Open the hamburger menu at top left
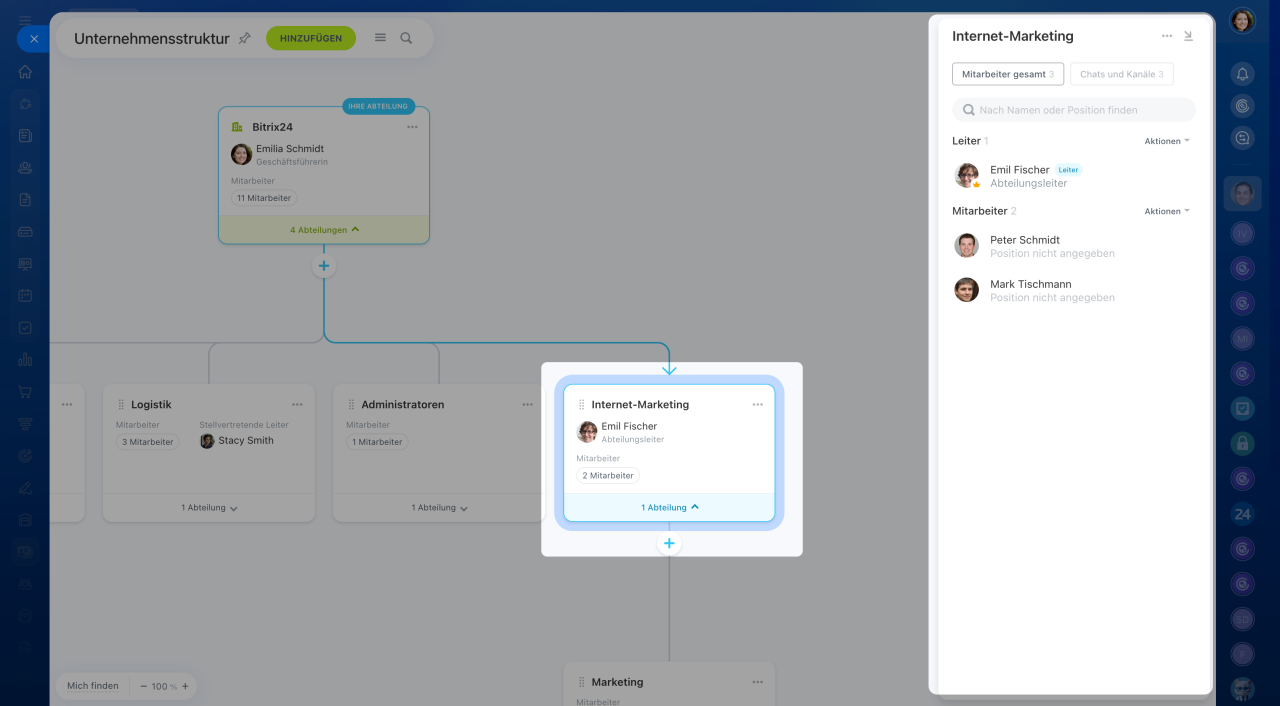The width and height of the screenshot is (1280, 706). click(25, 19)
